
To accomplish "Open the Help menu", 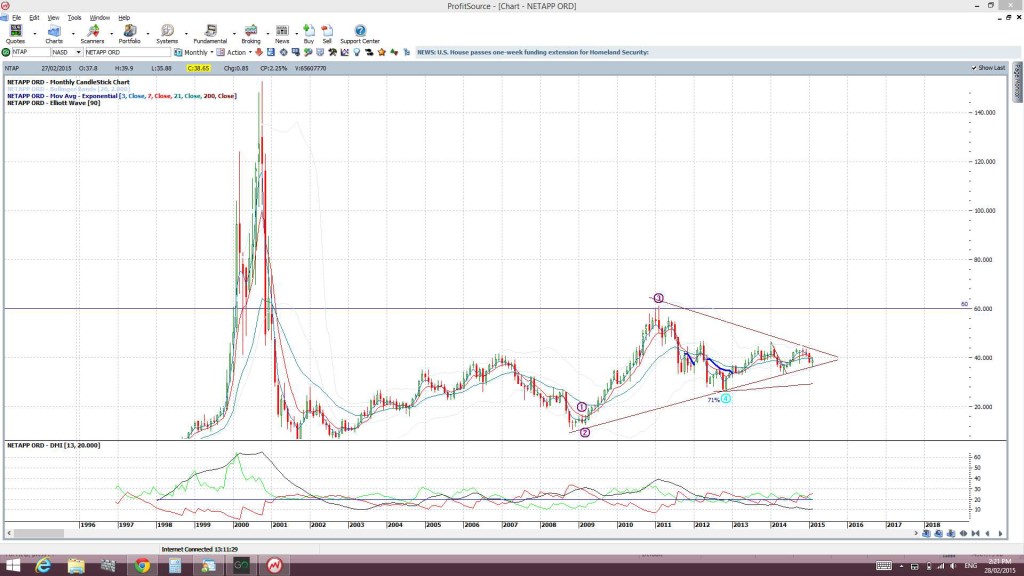I will (124, 18).
